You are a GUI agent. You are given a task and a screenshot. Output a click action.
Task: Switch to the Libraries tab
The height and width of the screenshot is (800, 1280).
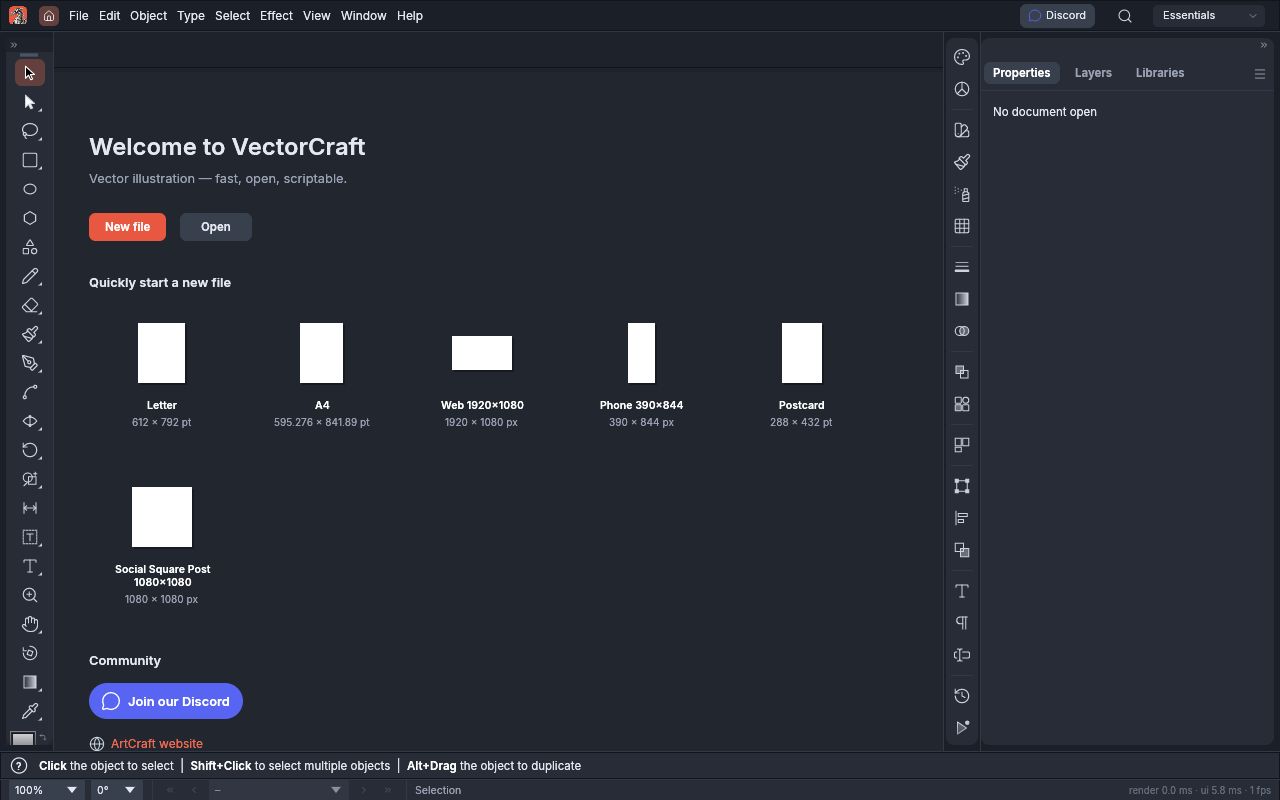click(1160, 73)
